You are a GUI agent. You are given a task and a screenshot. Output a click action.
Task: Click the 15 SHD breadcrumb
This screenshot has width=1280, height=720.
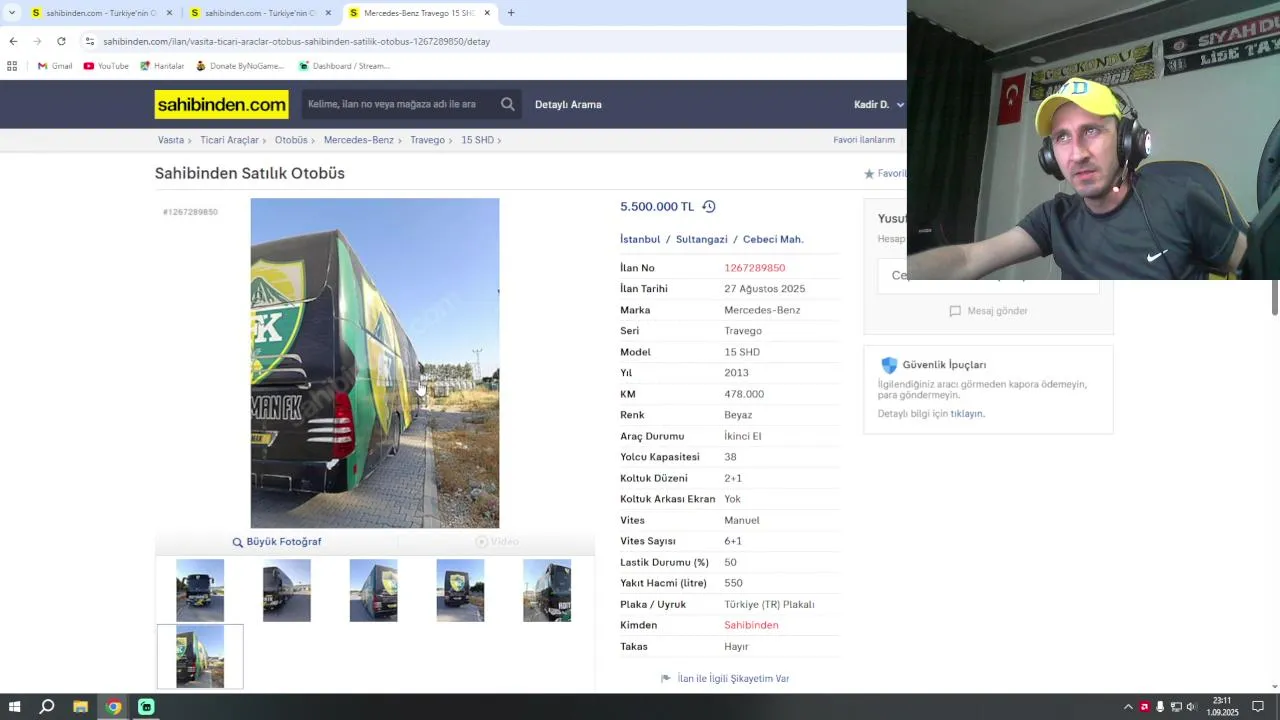pyautogui.click(x=477, y=140)
